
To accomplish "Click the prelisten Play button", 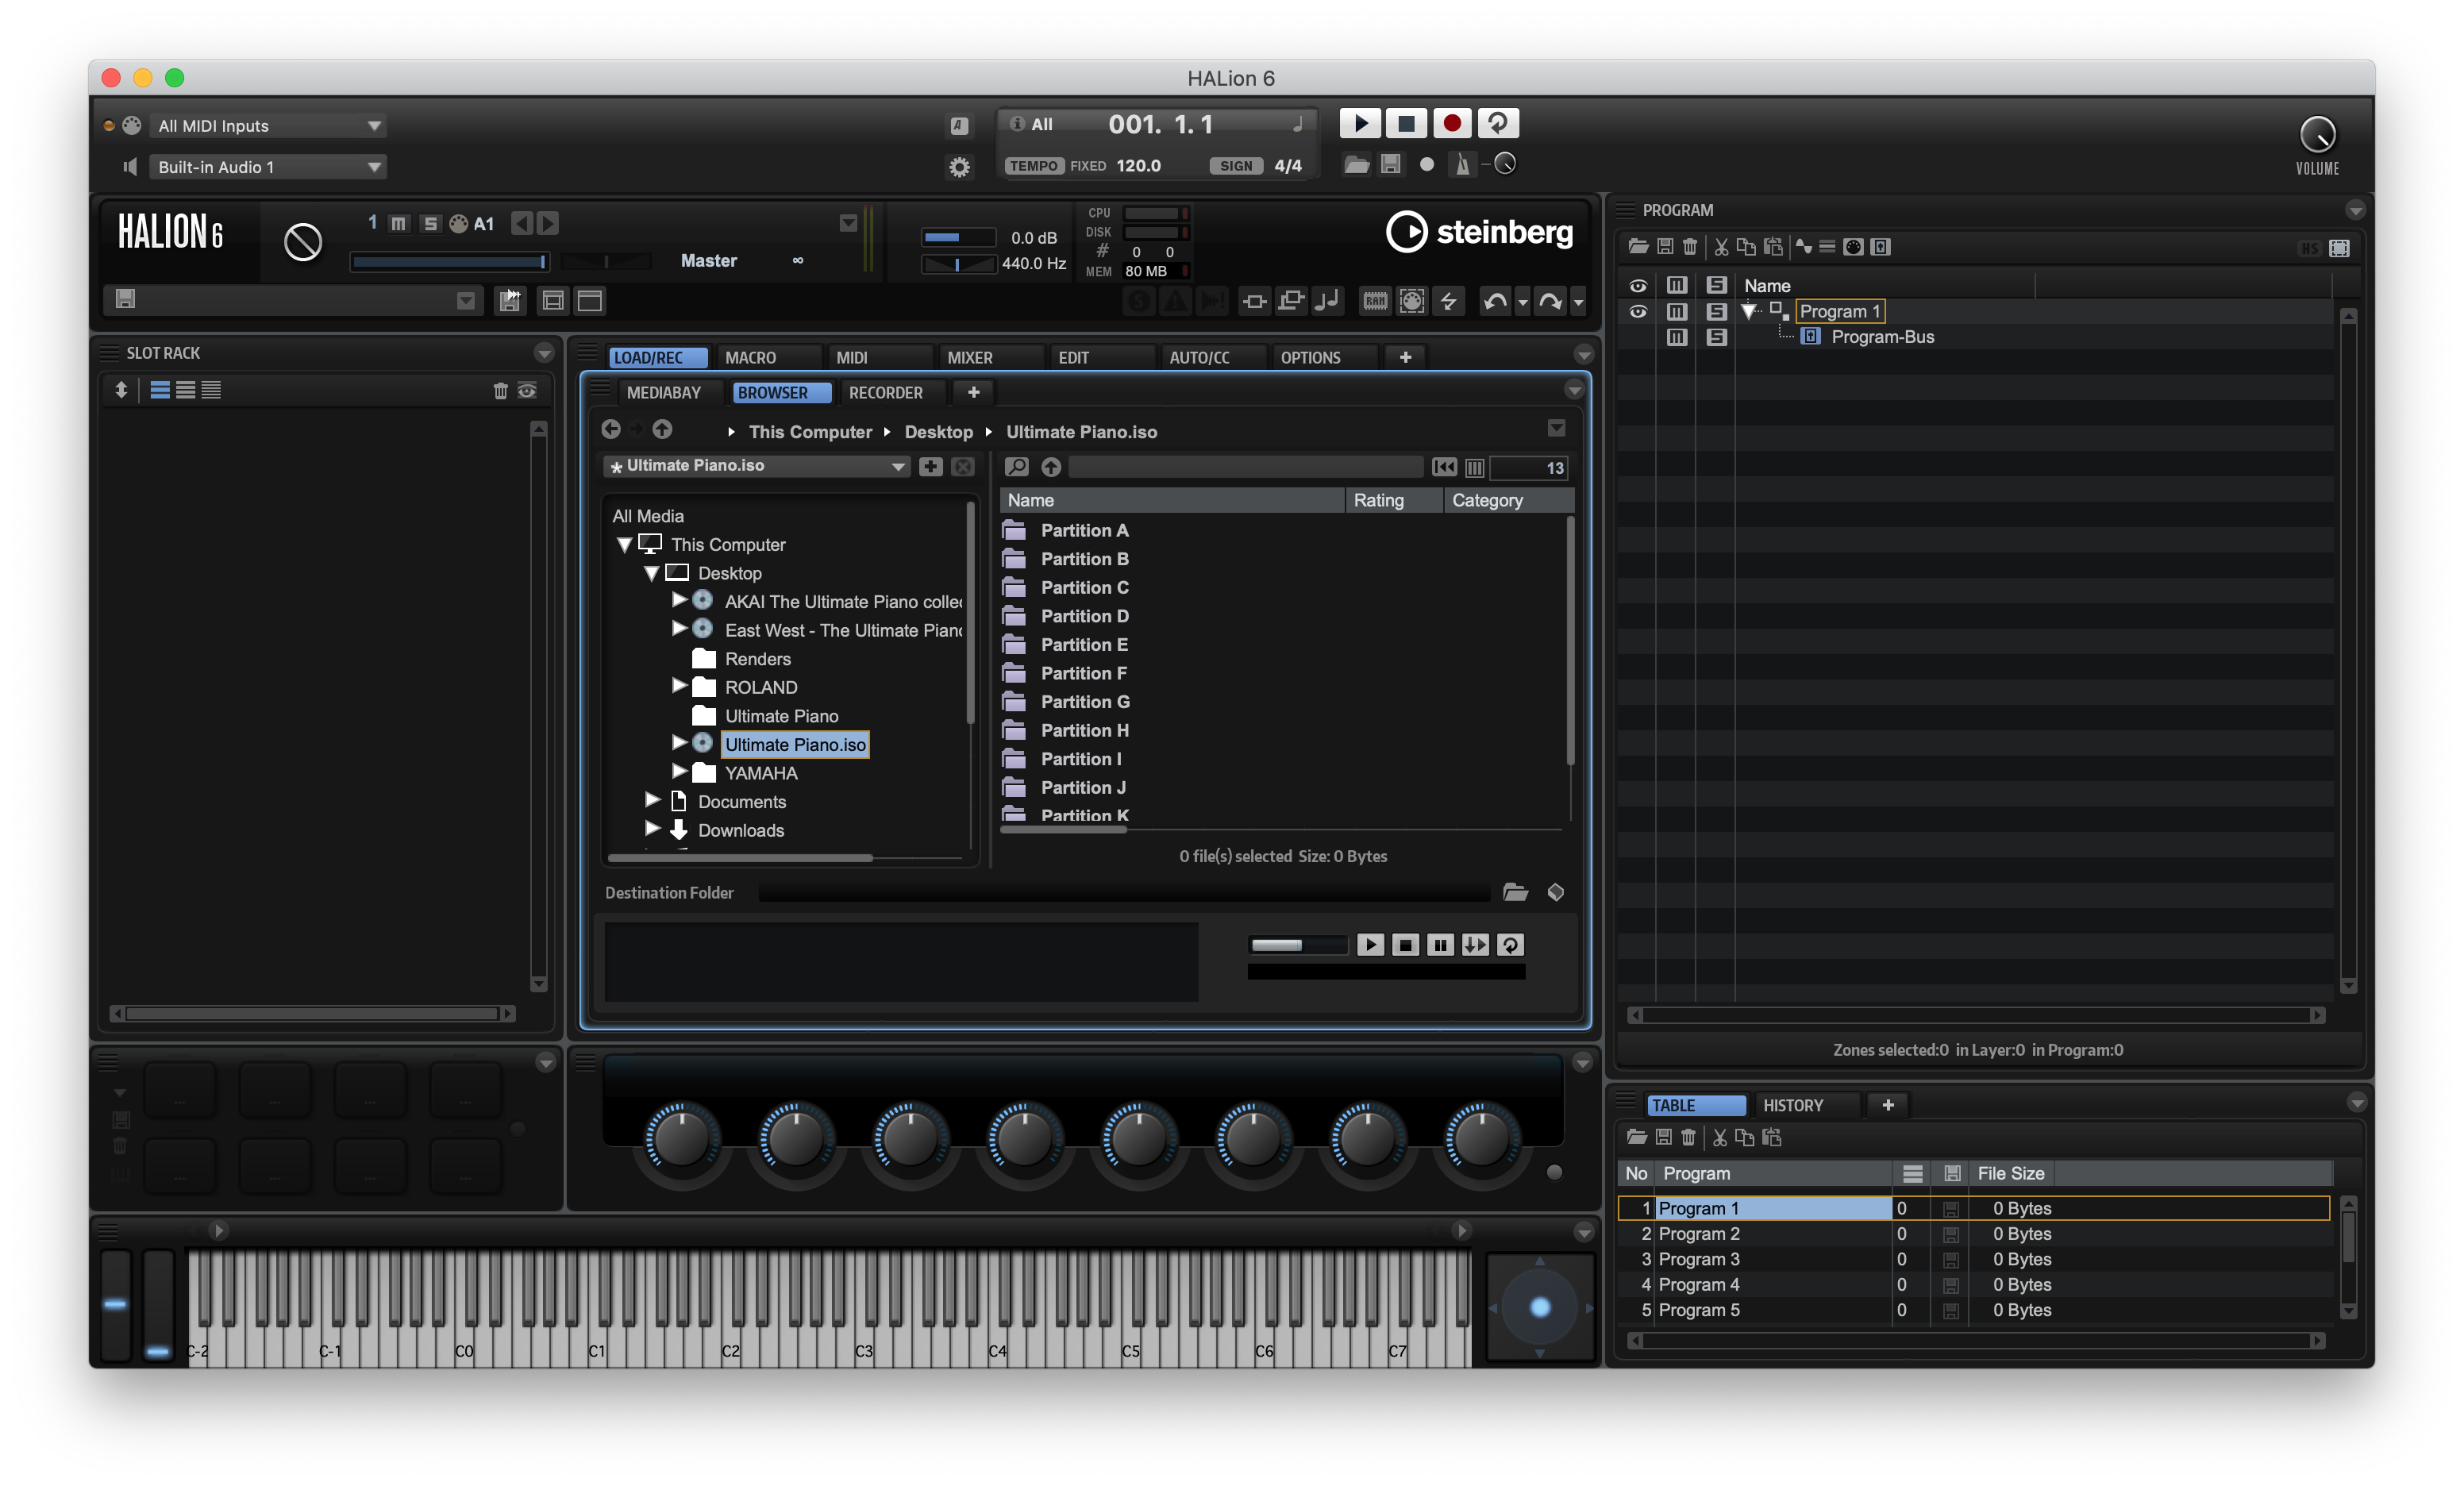I will point(1370,944).
